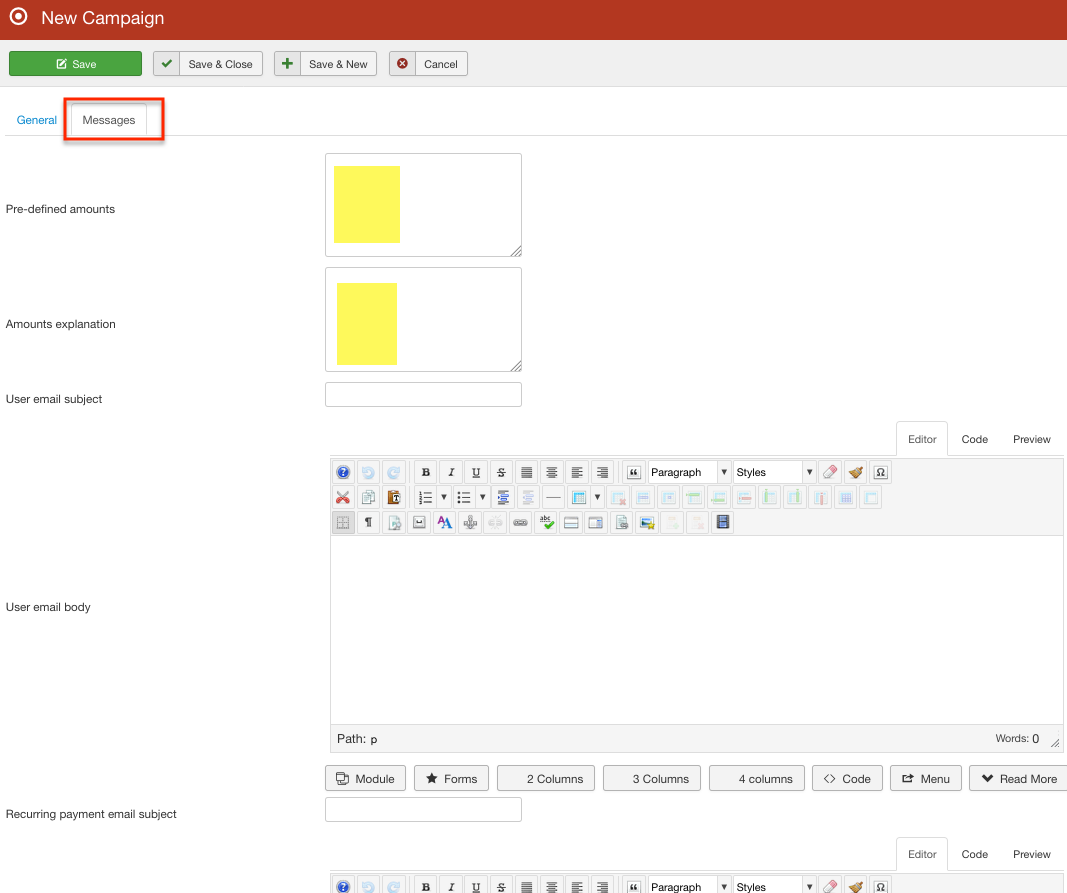Click the strikethrough icon in the editor toolbar
Viewport: 1067px width, 893px height.
coord(501,473)
